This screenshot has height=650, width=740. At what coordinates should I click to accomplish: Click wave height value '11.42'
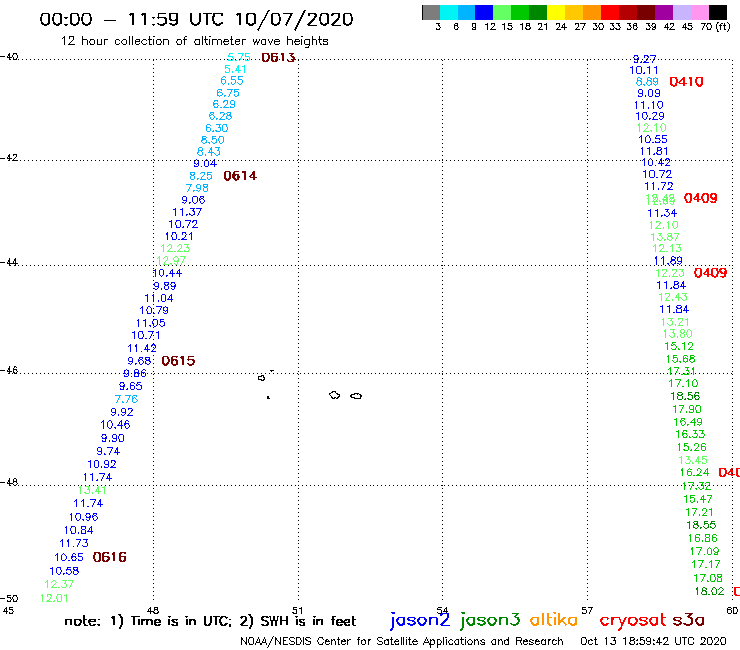pyautogui.click(x=142, y=348)
